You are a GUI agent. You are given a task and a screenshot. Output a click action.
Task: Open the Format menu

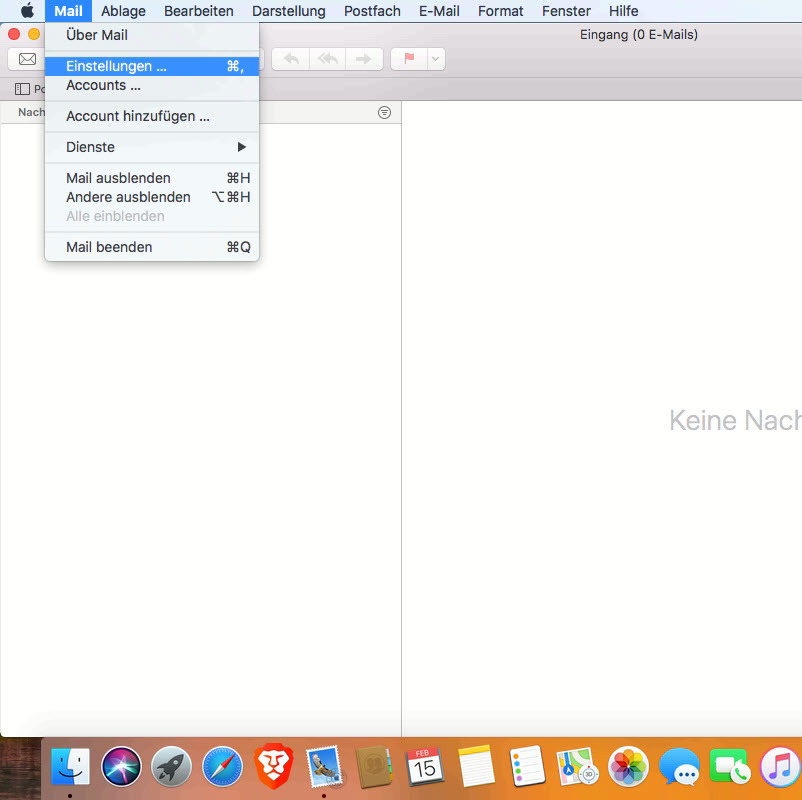(x=500, y=11)
